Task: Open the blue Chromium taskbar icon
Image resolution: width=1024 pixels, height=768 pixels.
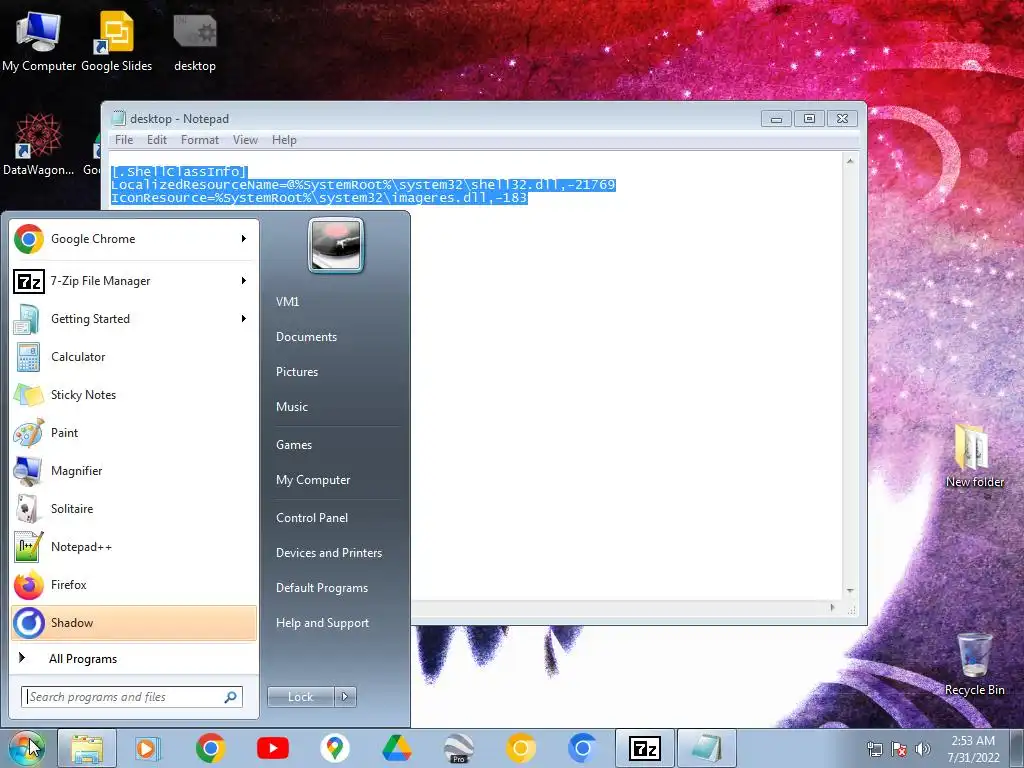Action: click(x=583, y=748)
